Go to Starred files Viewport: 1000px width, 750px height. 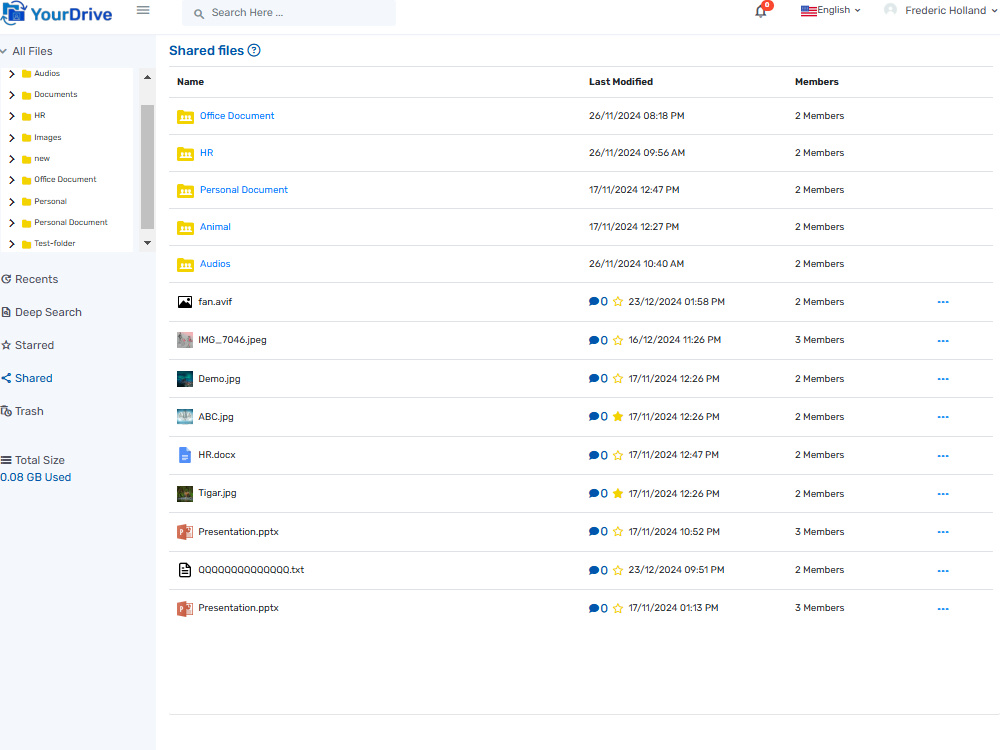coord(27,345)
